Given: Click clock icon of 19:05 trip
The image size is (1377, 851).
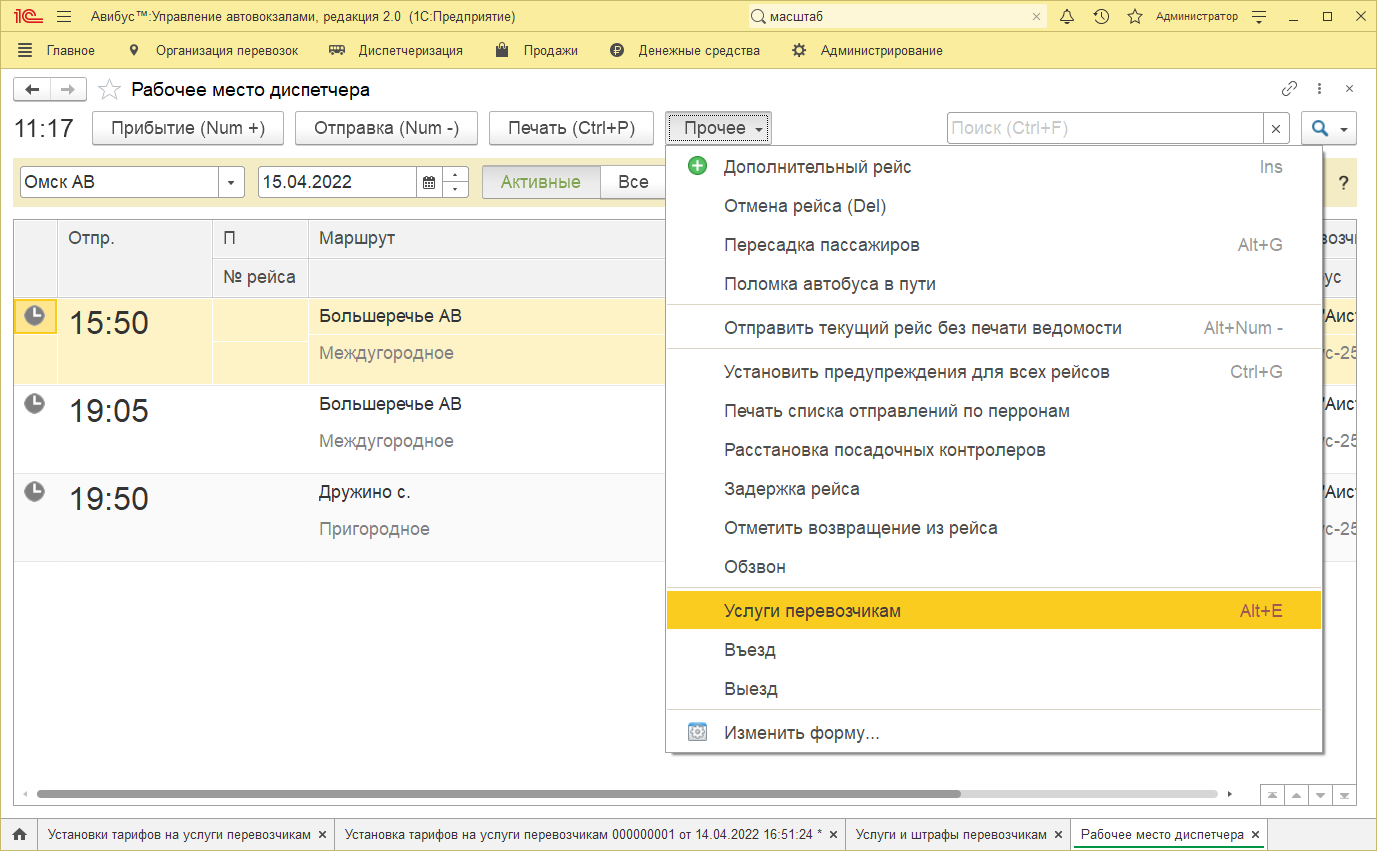Looking at the screenshot, I should (x=35, y=404).
